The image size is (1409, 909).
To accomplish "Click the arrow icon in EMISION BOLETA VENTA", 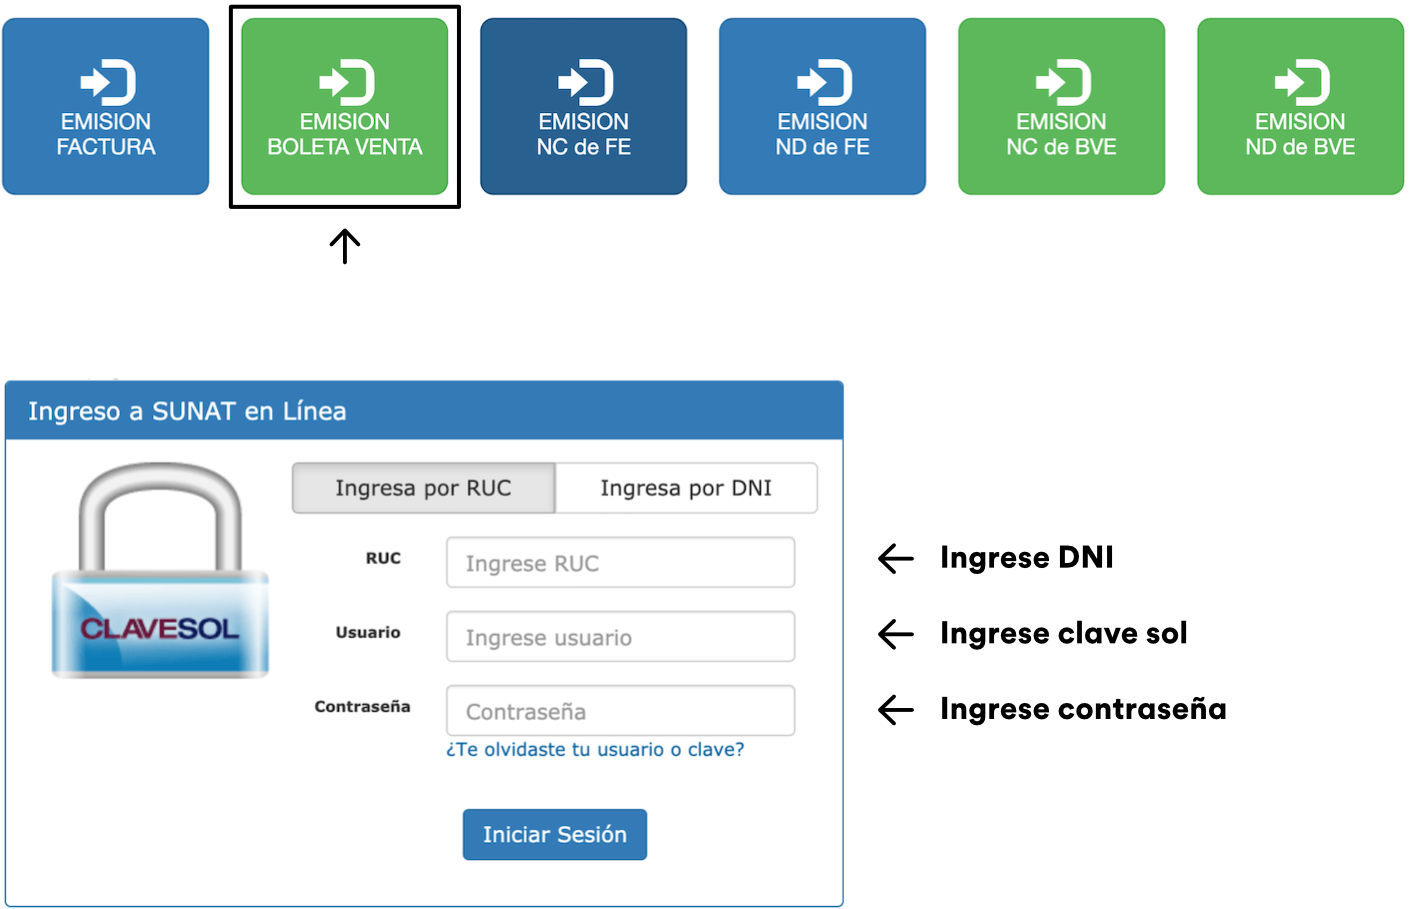I will [346, 83].
